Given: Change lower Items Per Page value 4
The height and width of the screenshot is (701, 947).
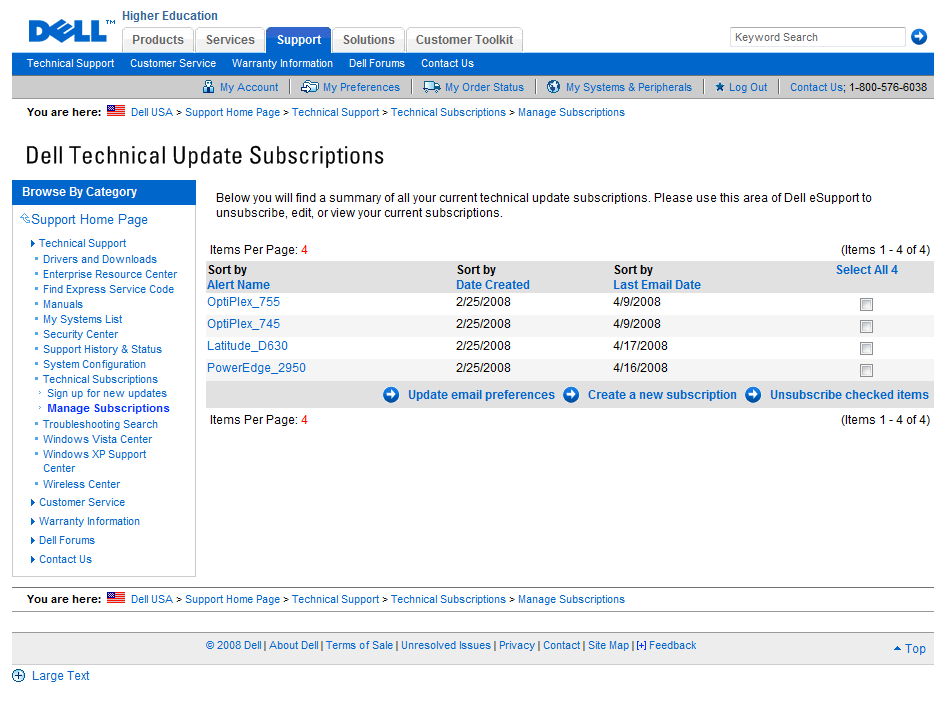Looking at the screenshot, I should click(304, 420).
